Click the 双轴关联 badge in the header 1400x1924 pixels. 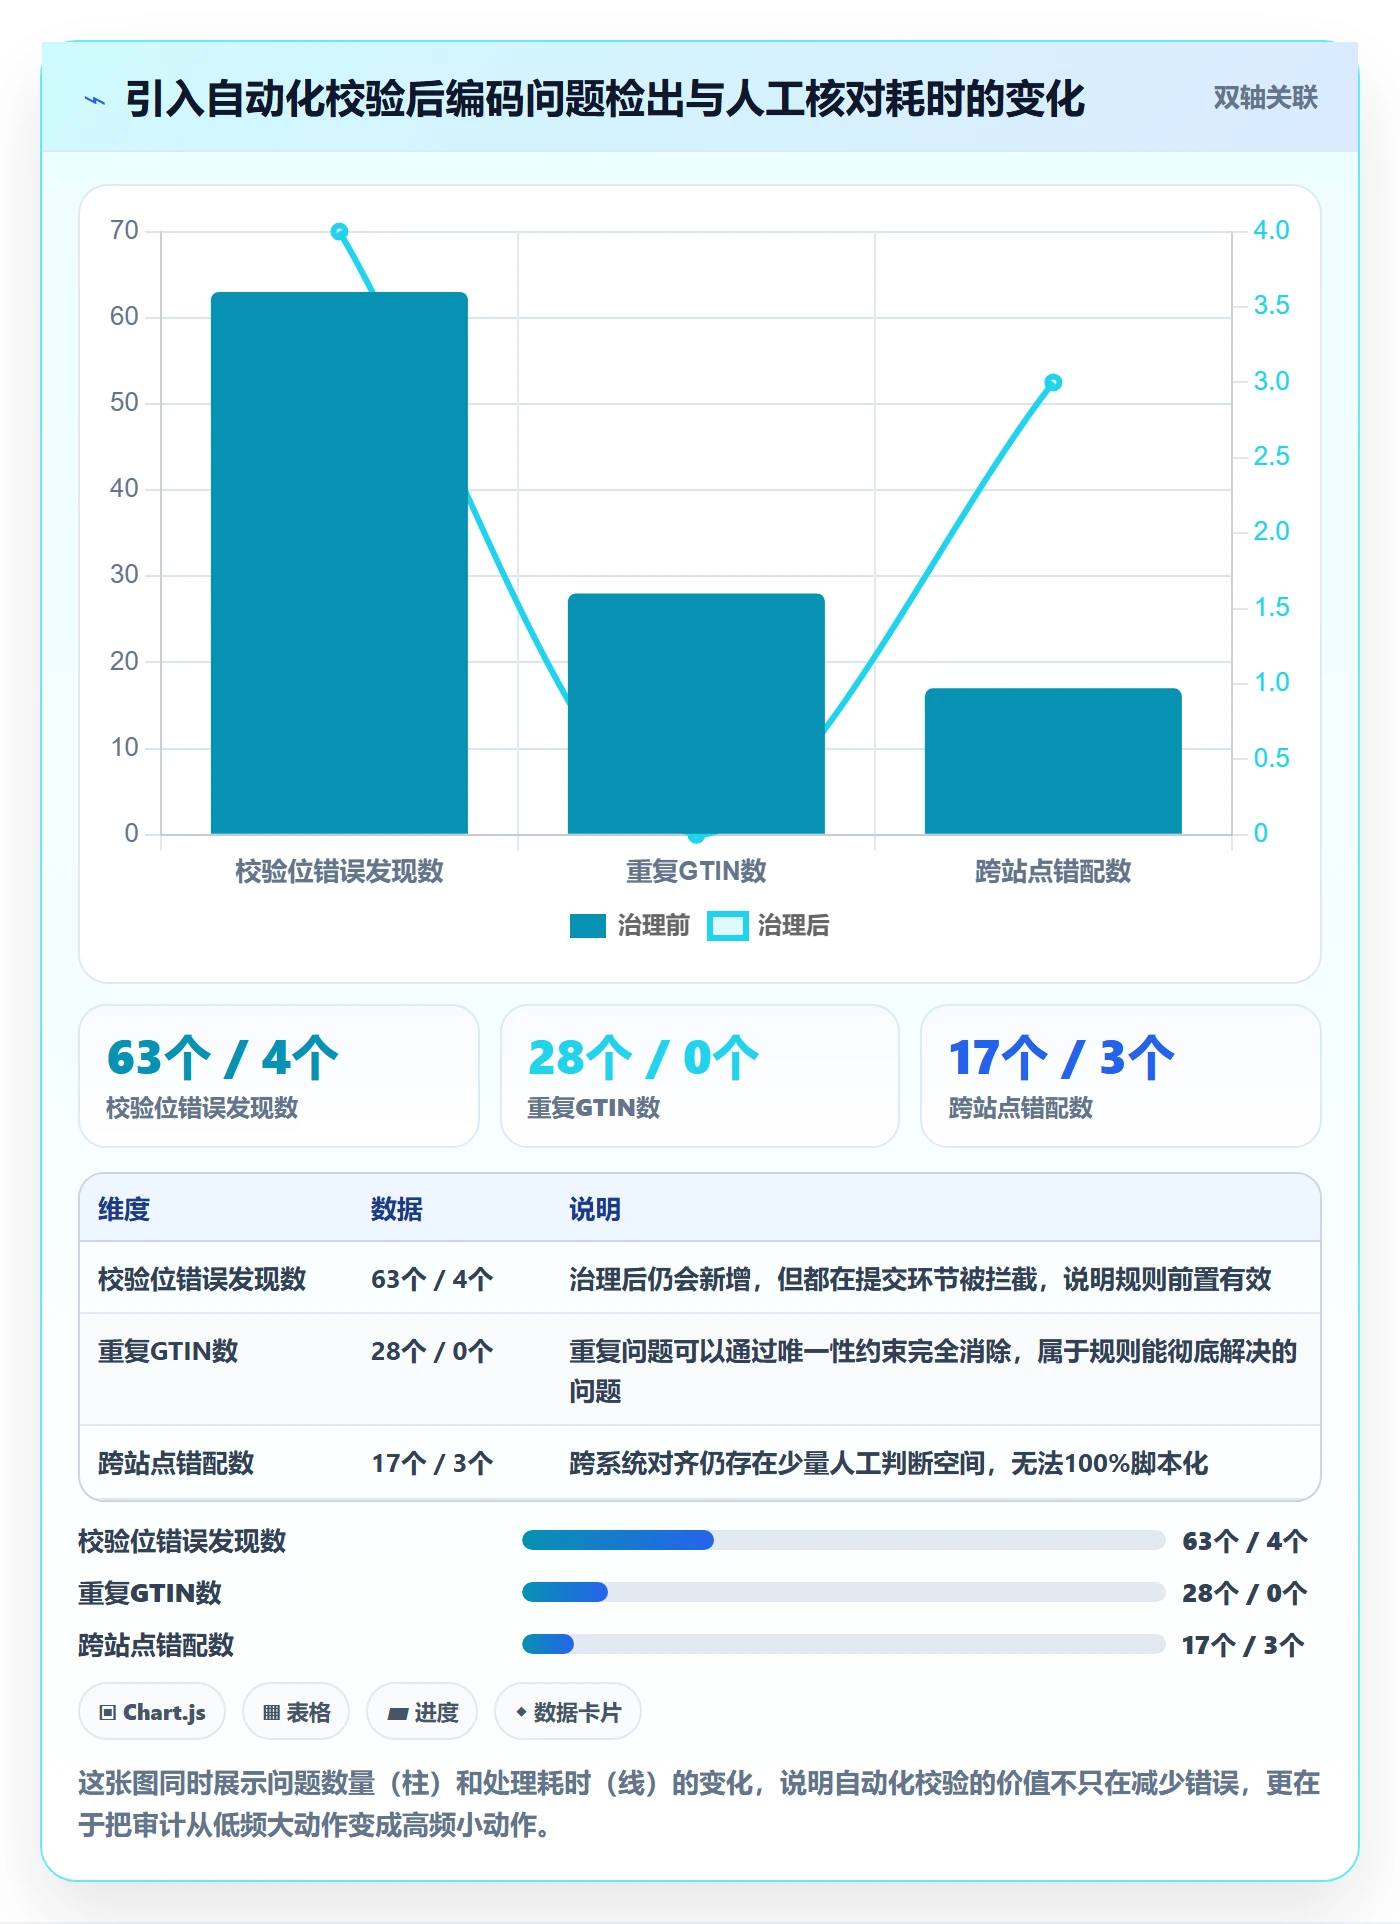click(x=1265, y=98)
